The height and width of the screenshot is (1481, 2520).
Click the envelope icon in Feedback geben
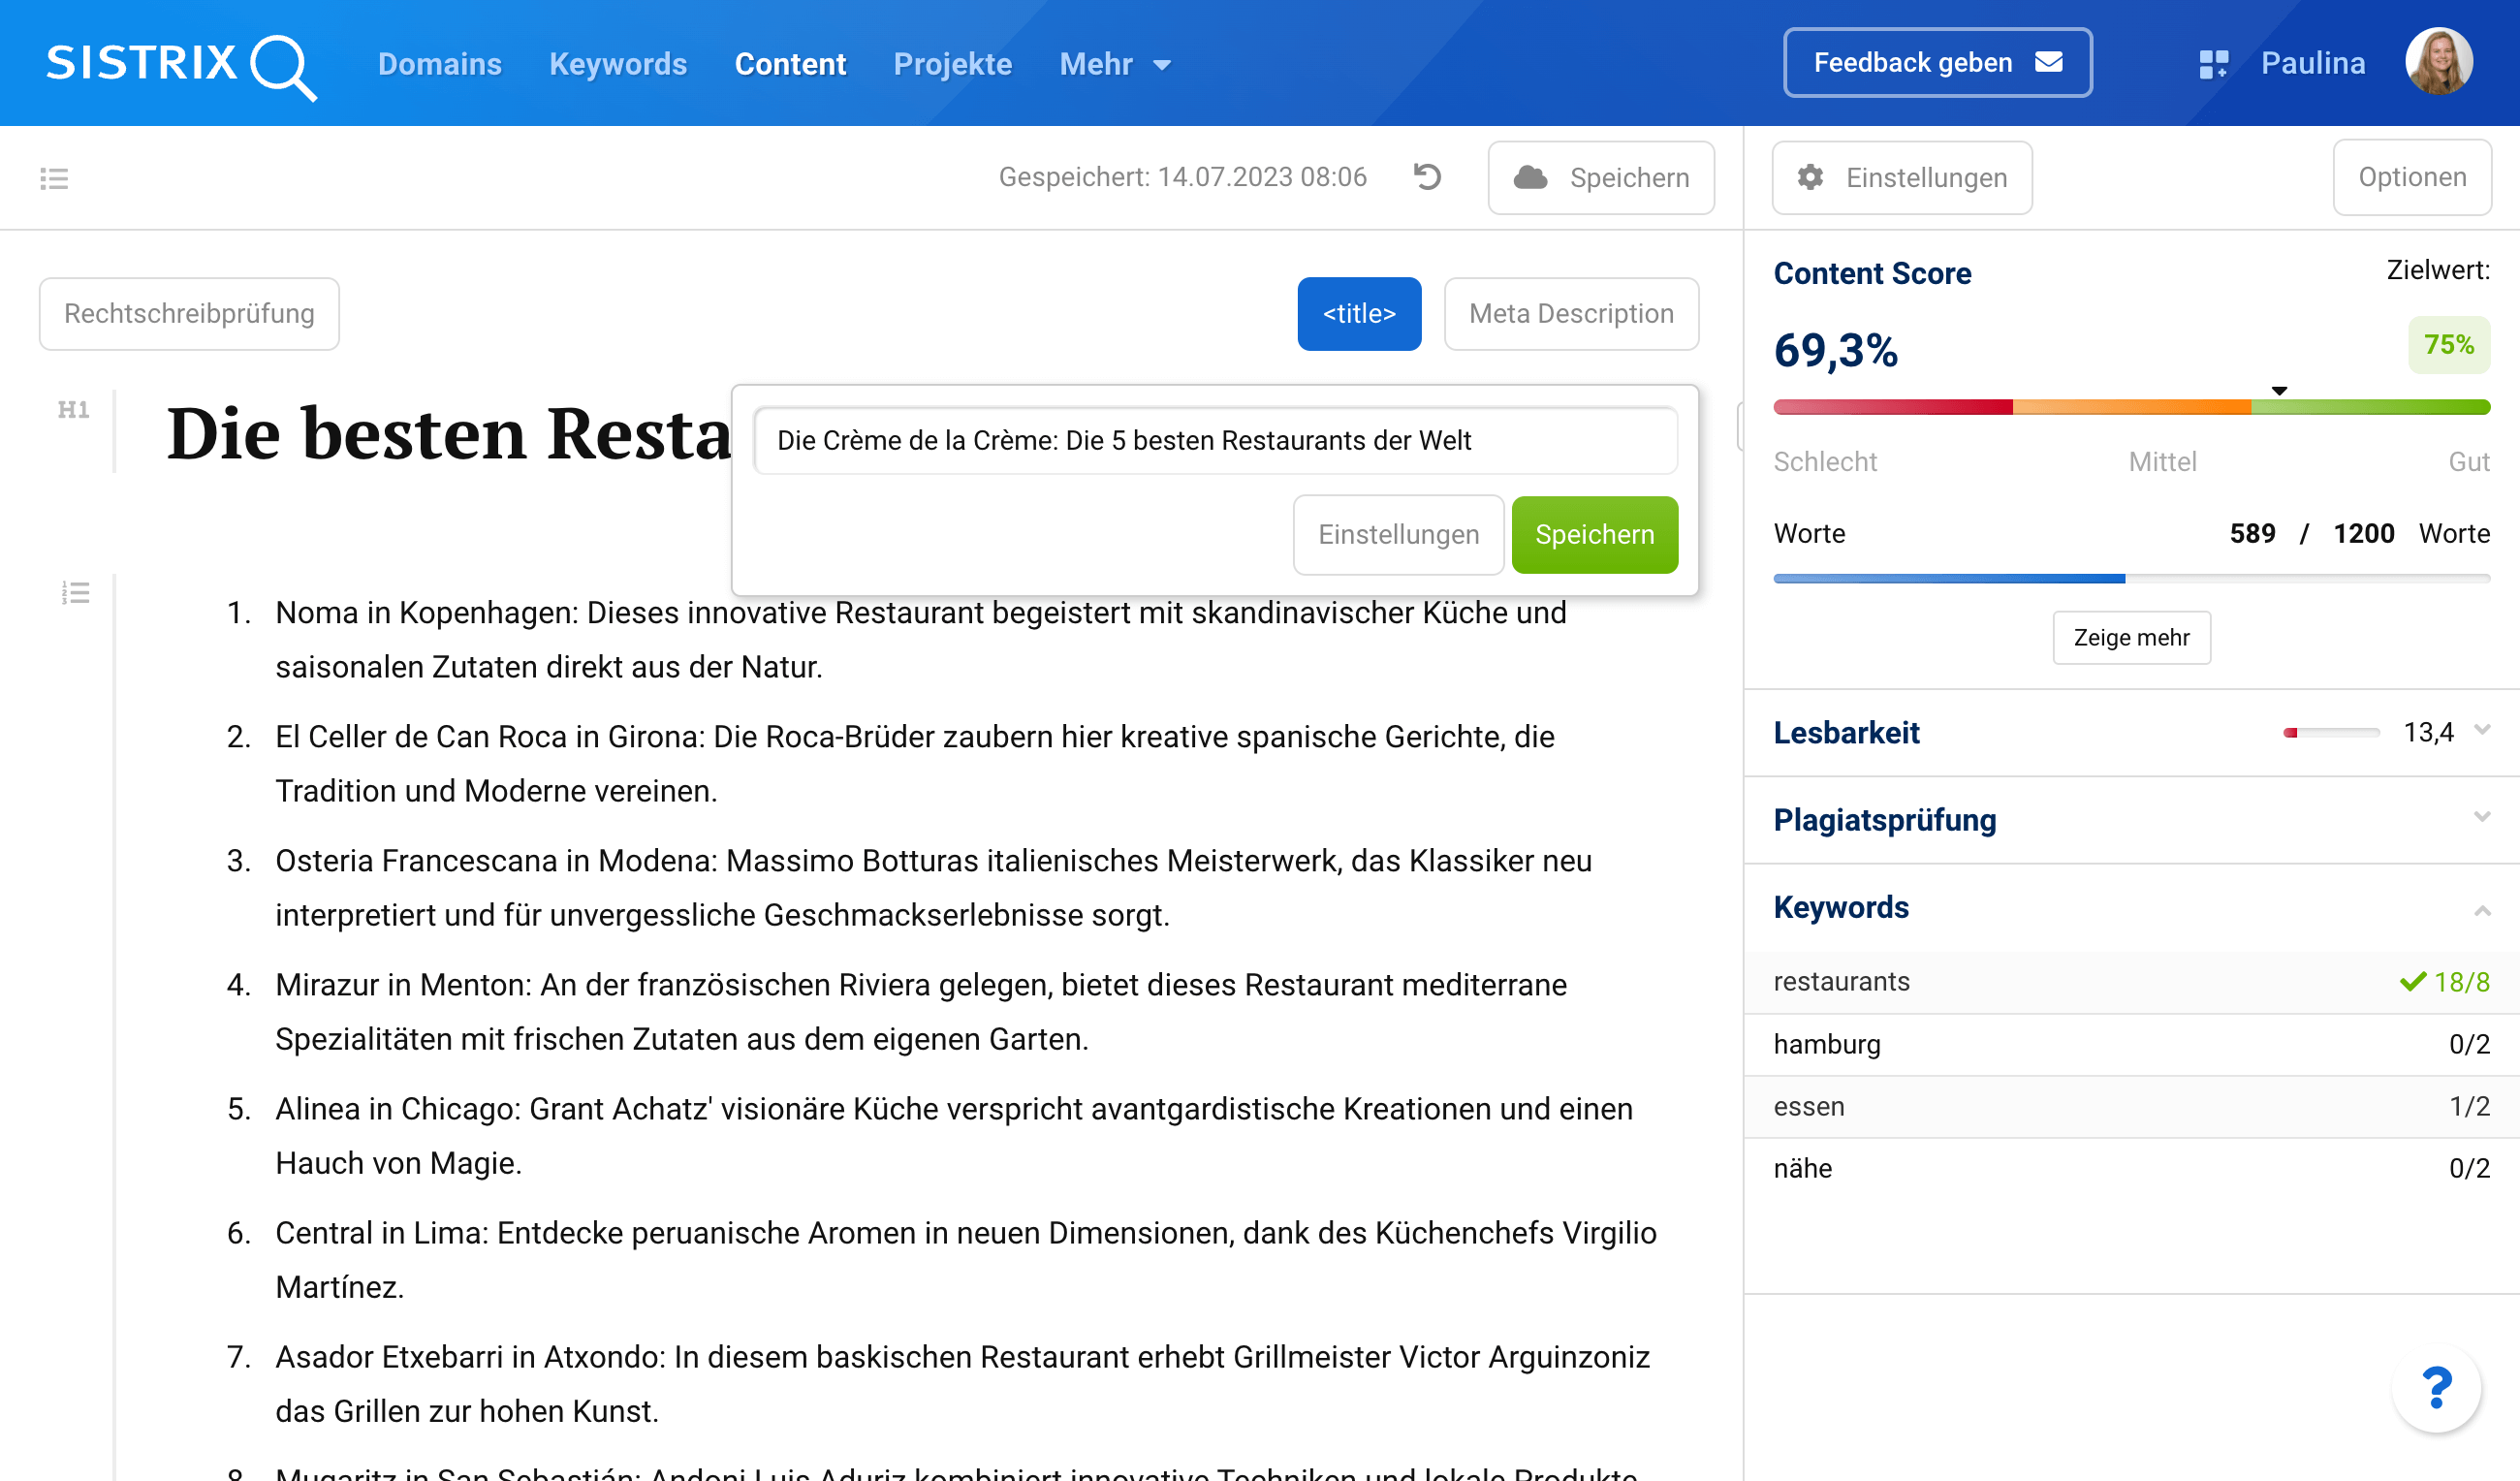(x=2049, y=62)
